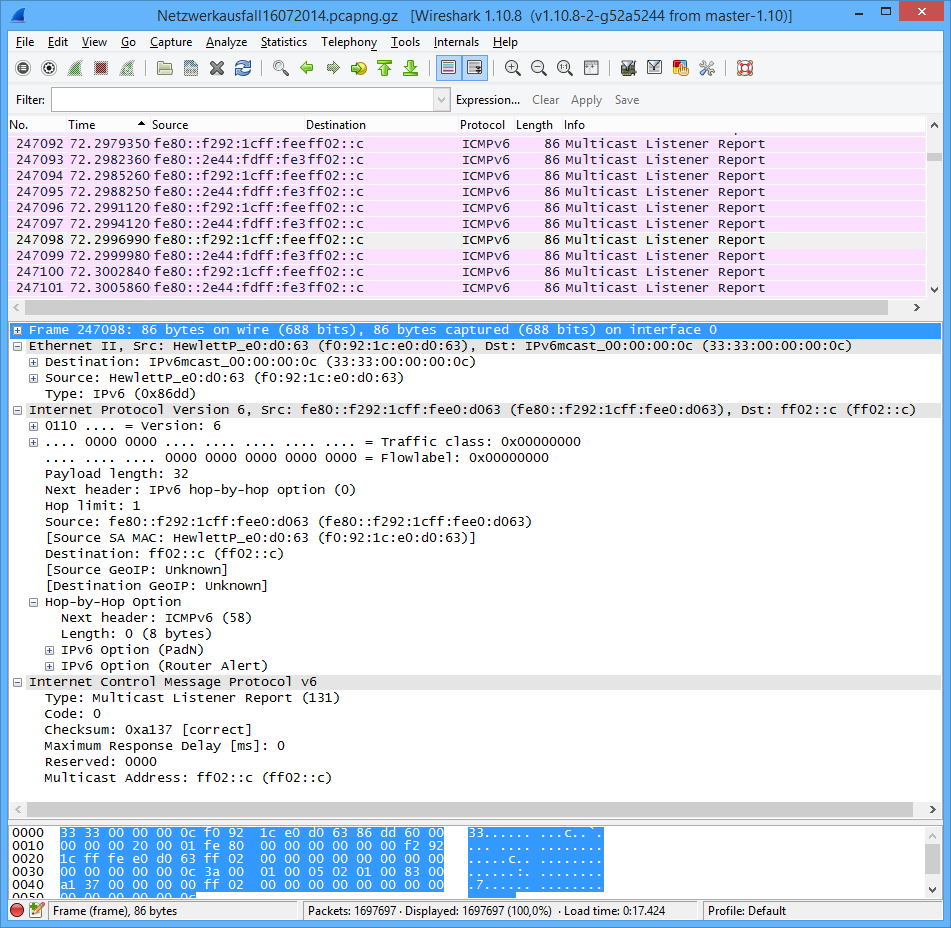Screen dimensions: 951x928
Task: Save this capture file icon
Action: pos(190,68)
